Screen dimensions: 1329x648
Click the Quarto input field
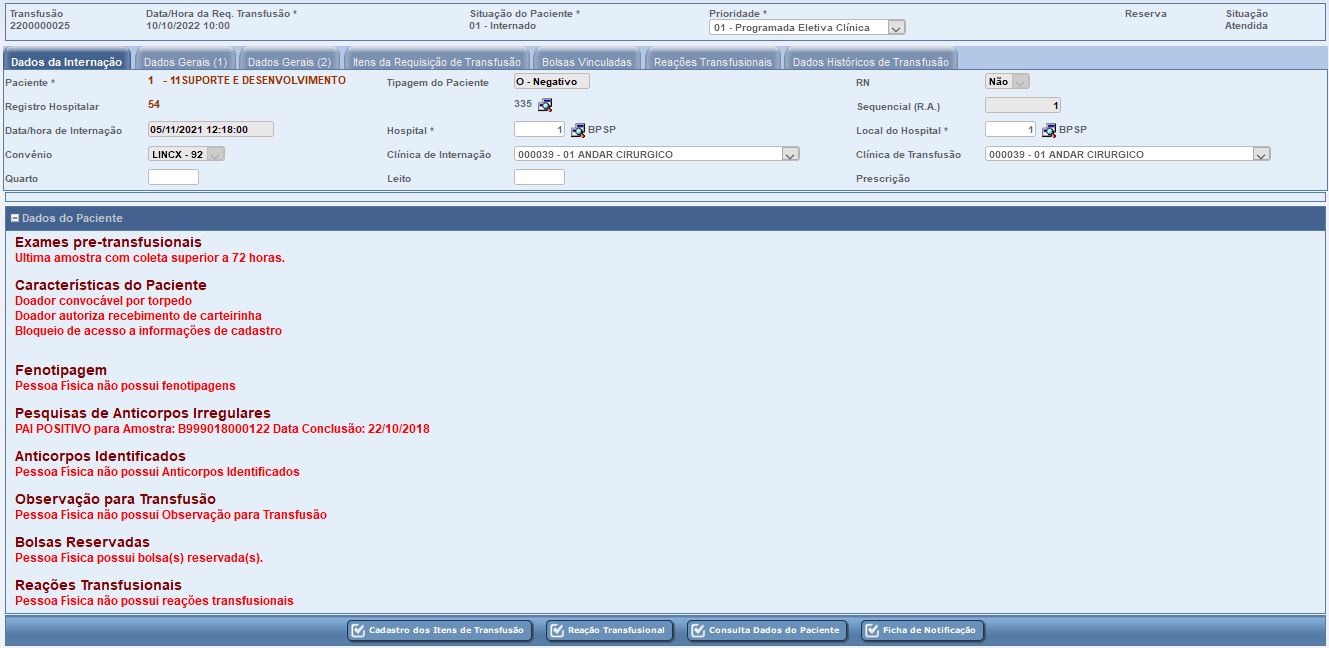[173, 178]
